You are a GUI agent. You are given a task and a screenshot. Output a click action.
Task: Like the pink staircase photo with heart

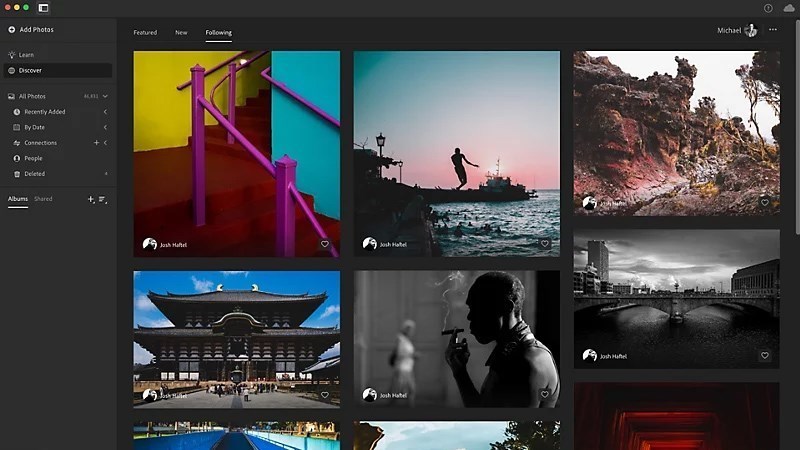324,244
